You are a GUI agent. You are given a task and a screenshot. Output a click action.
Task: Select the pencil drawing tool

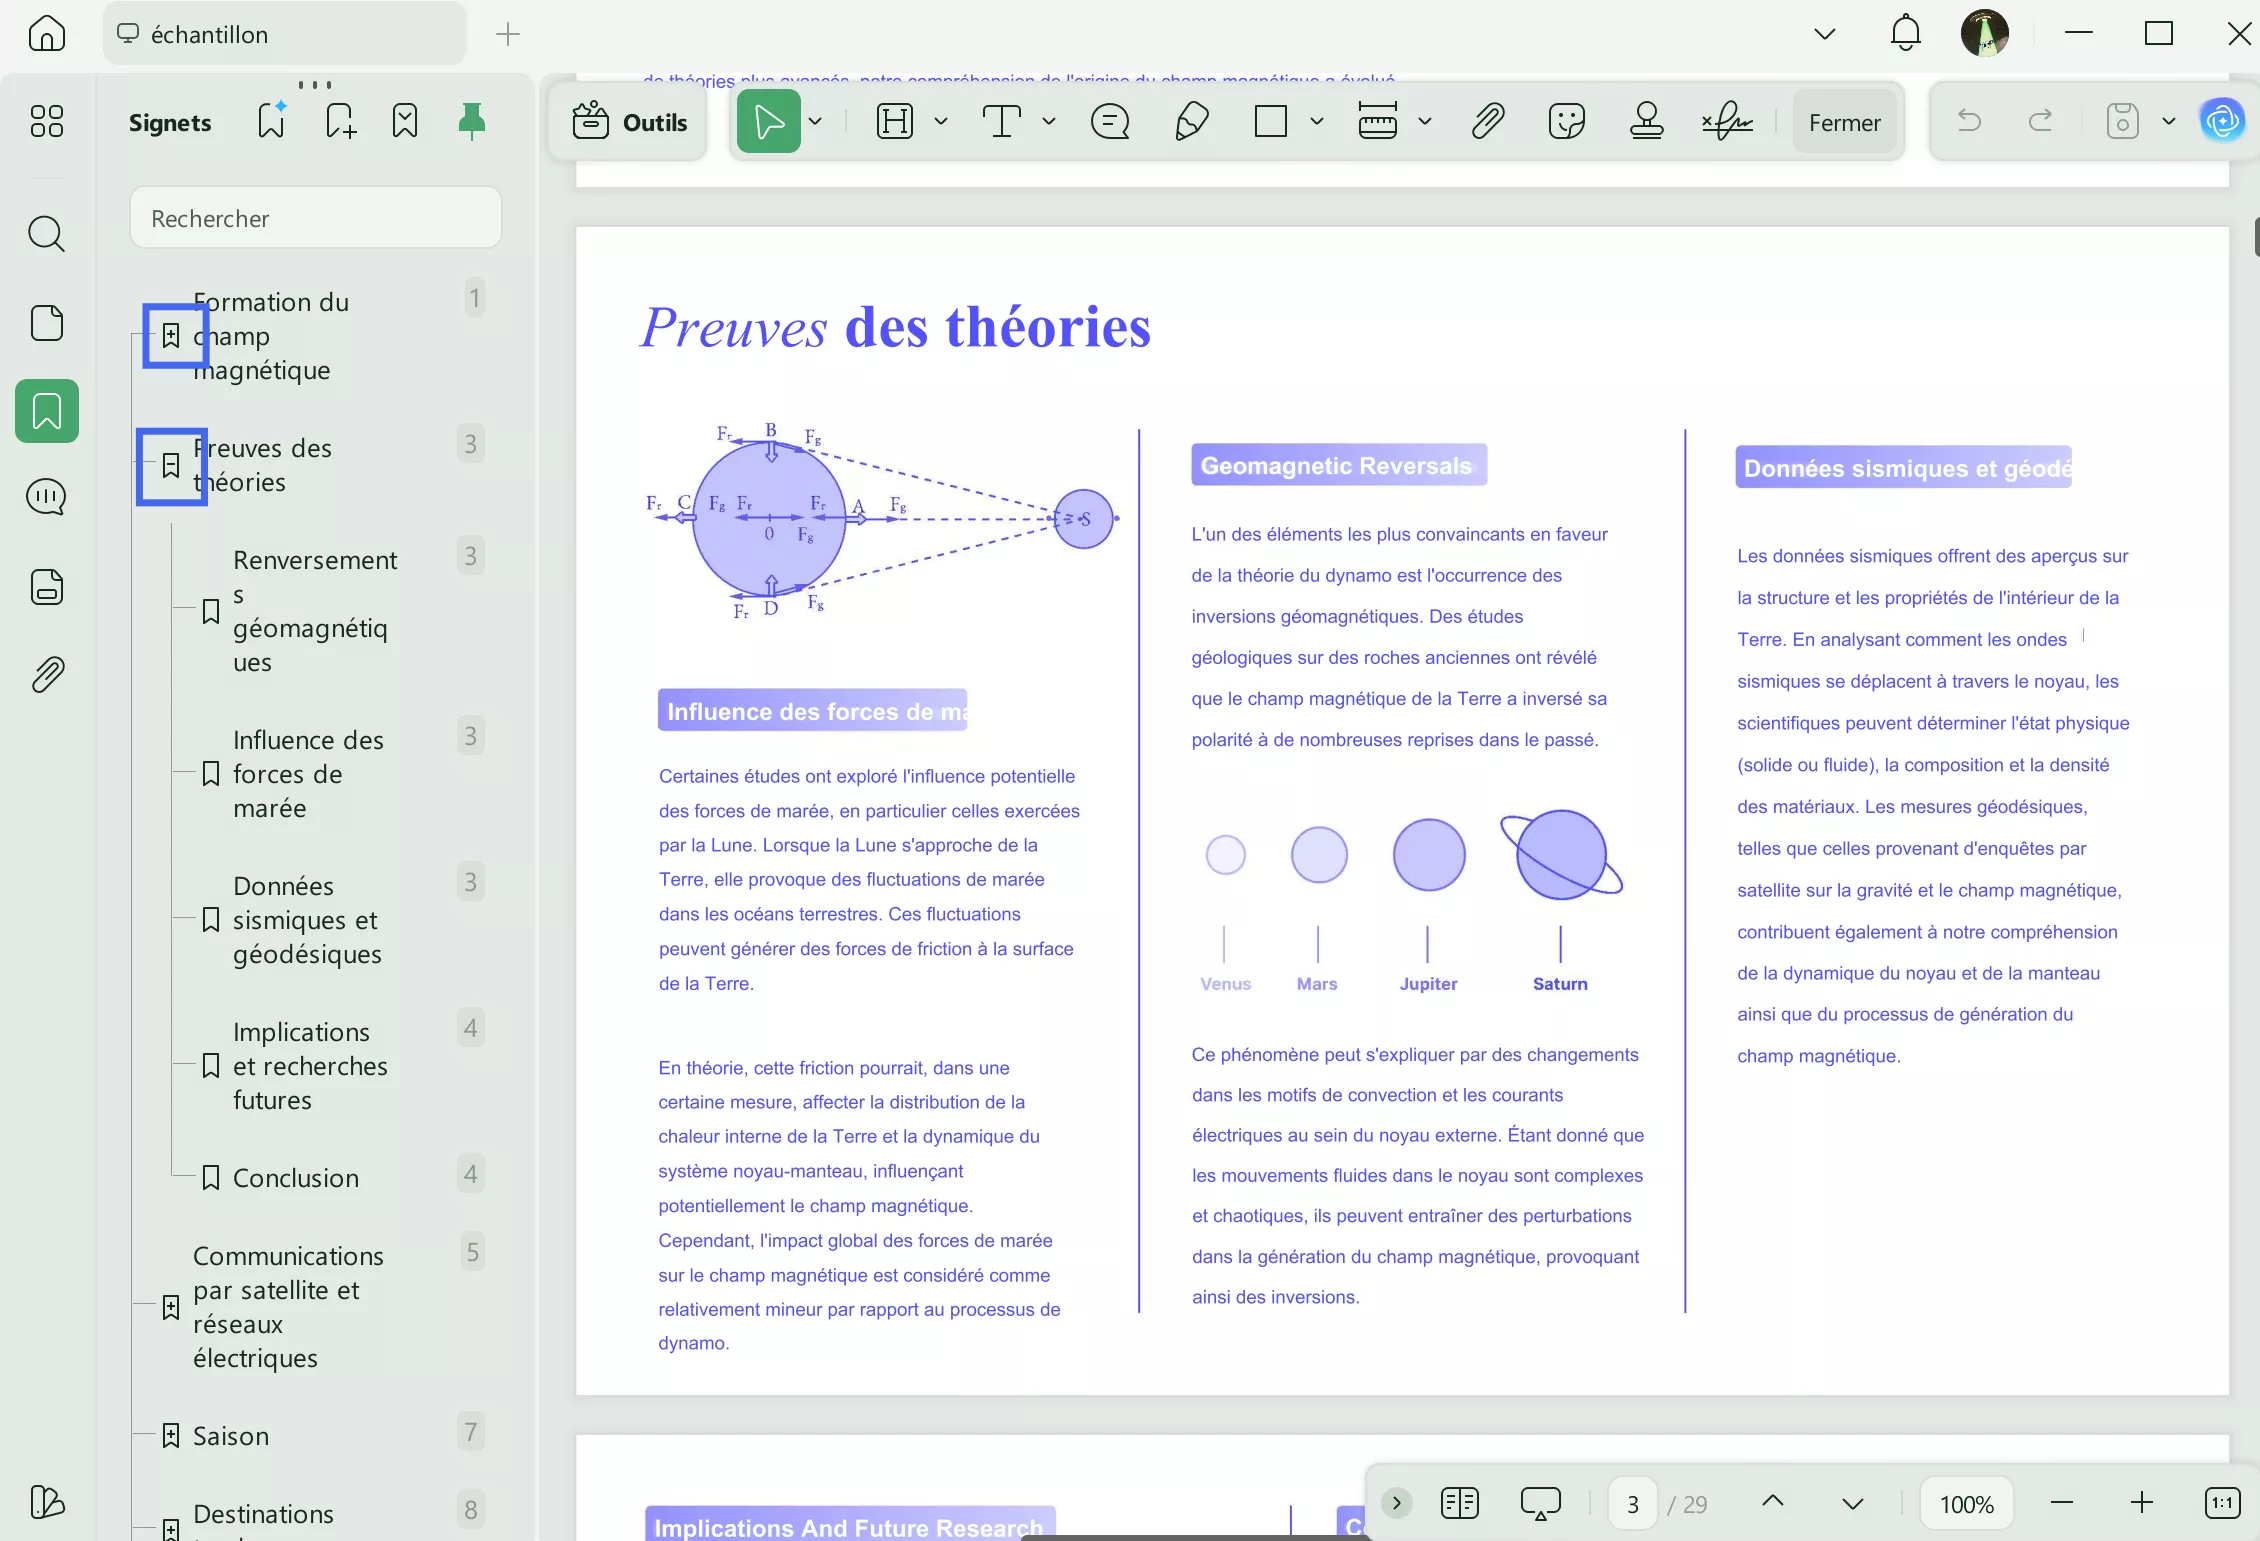(1191, 122)
